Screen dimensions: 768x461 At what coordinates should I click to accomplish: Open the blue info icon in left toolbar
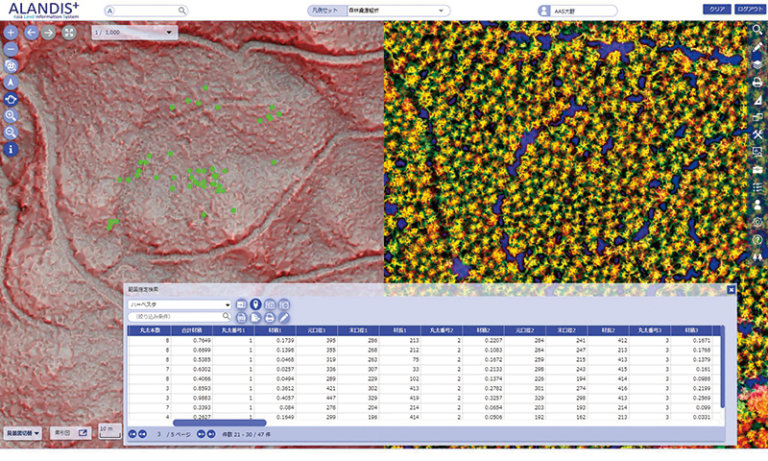point(11,149)
